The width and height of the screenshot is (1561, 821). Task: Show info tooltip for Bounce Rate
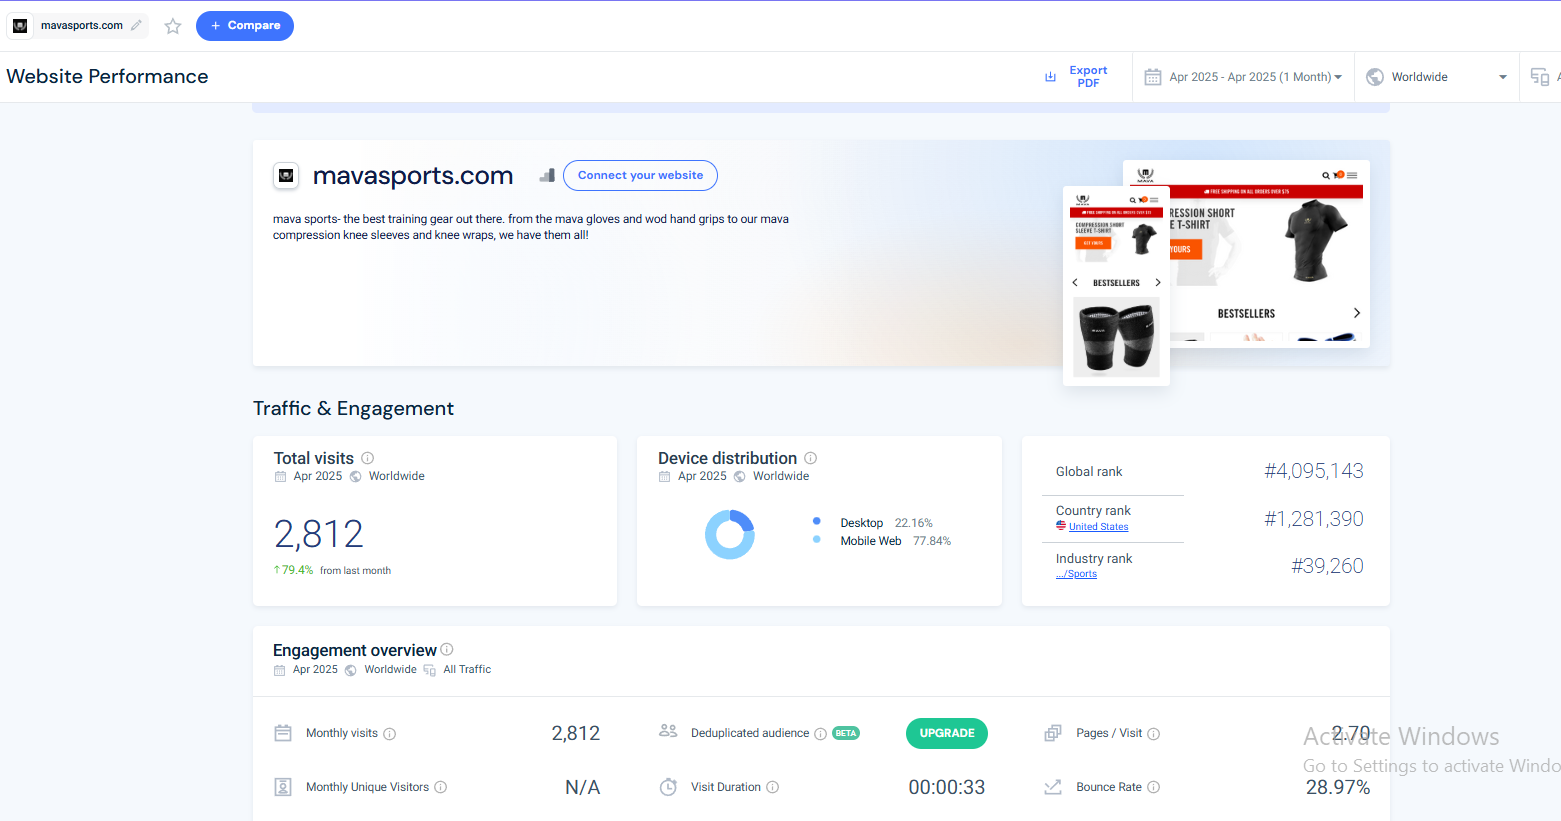tap(1154, 787)
